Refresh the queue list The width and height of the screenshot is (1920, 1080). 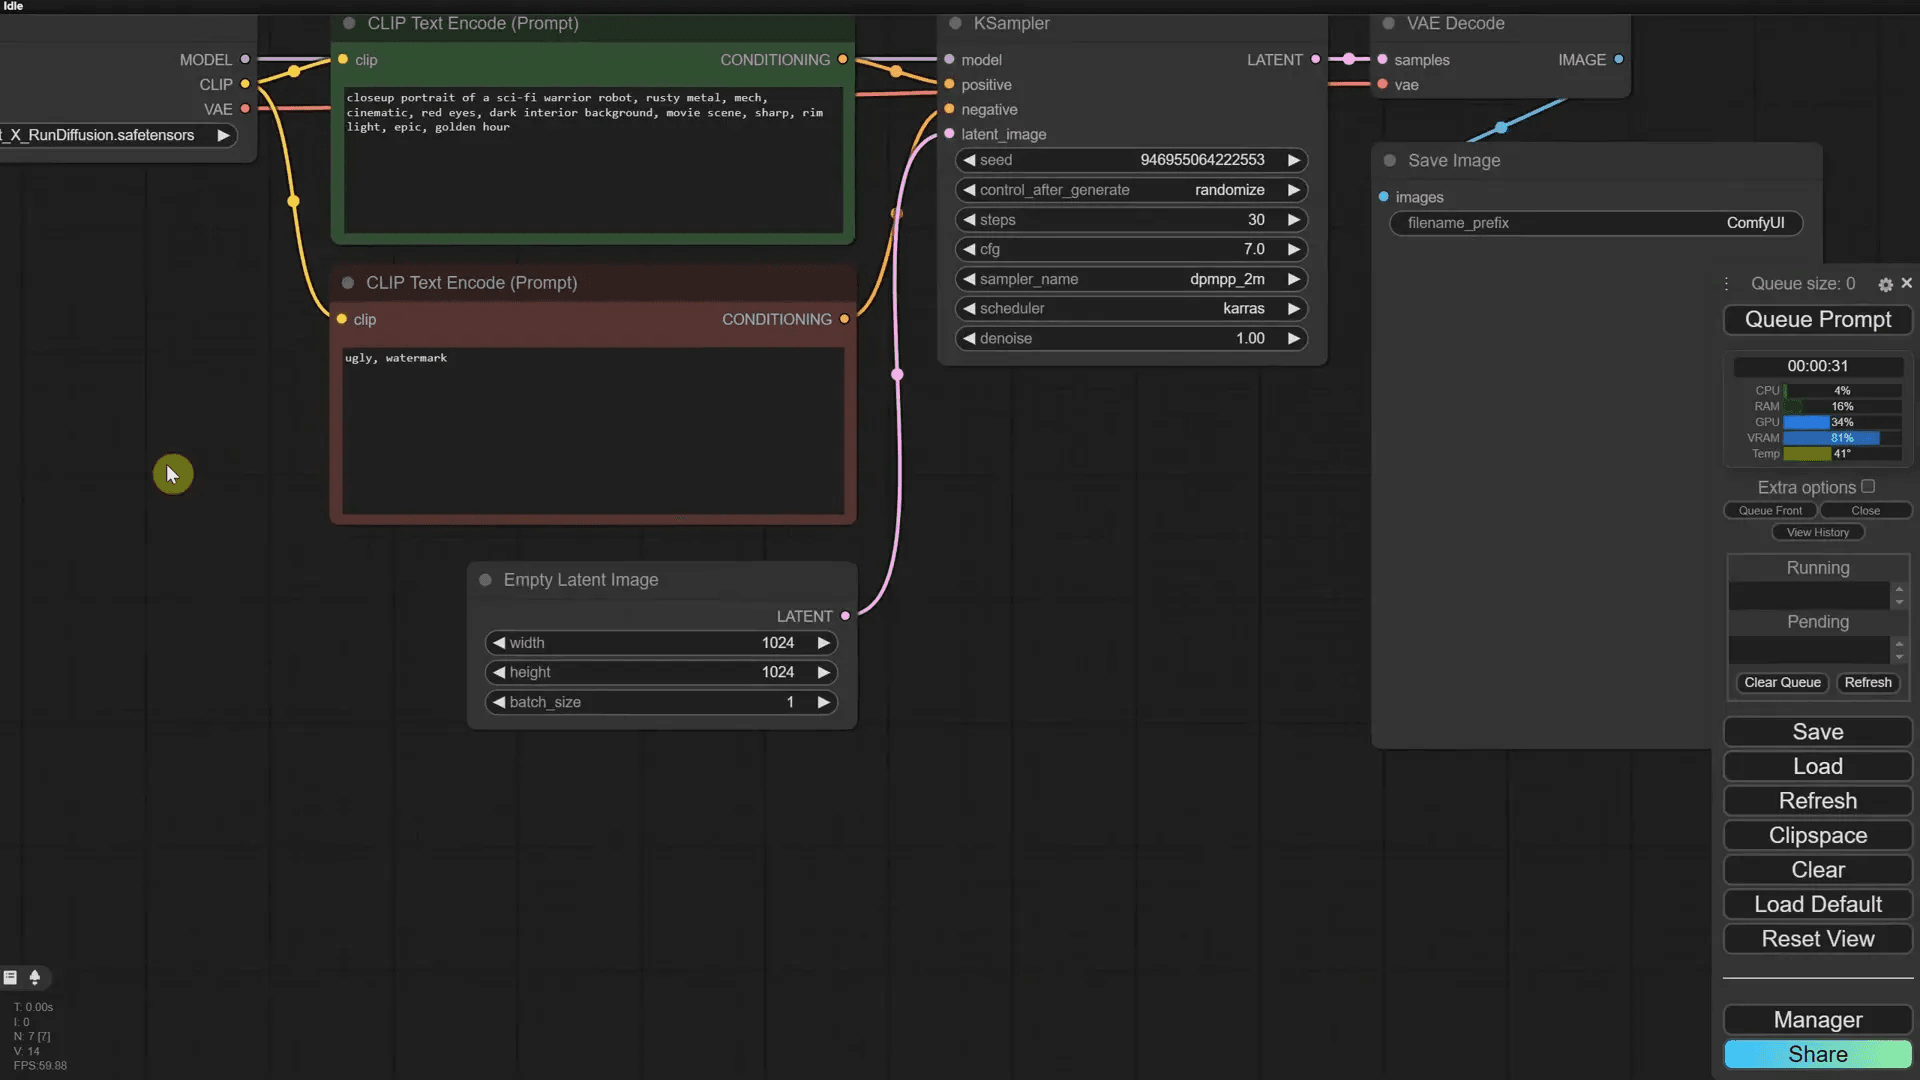pyautogui.click(x=1867, y=683)
